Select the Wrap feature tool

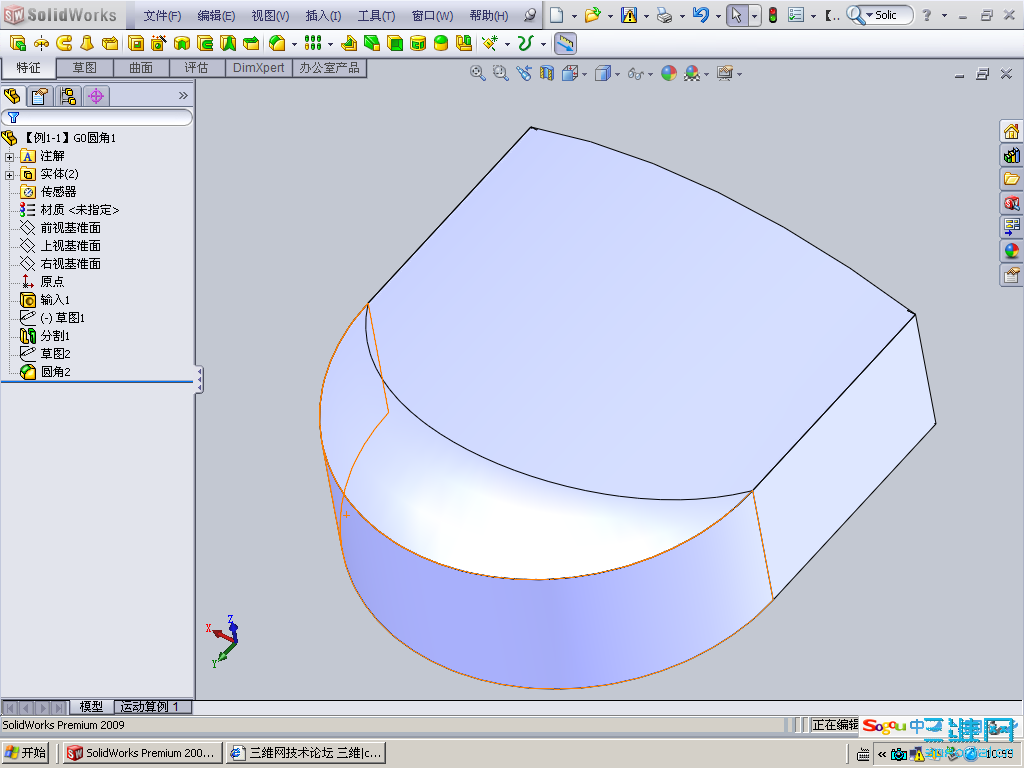pyautogui.click(x=418, y=43)
